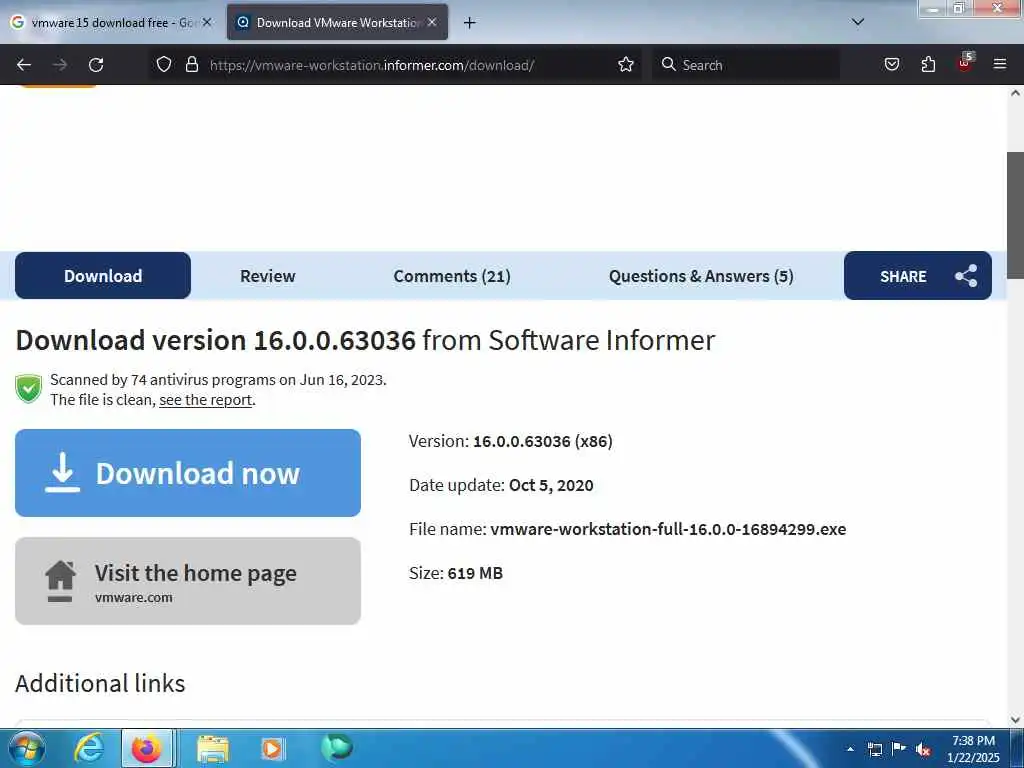Click the size value 619 MB

coord(475,573)
